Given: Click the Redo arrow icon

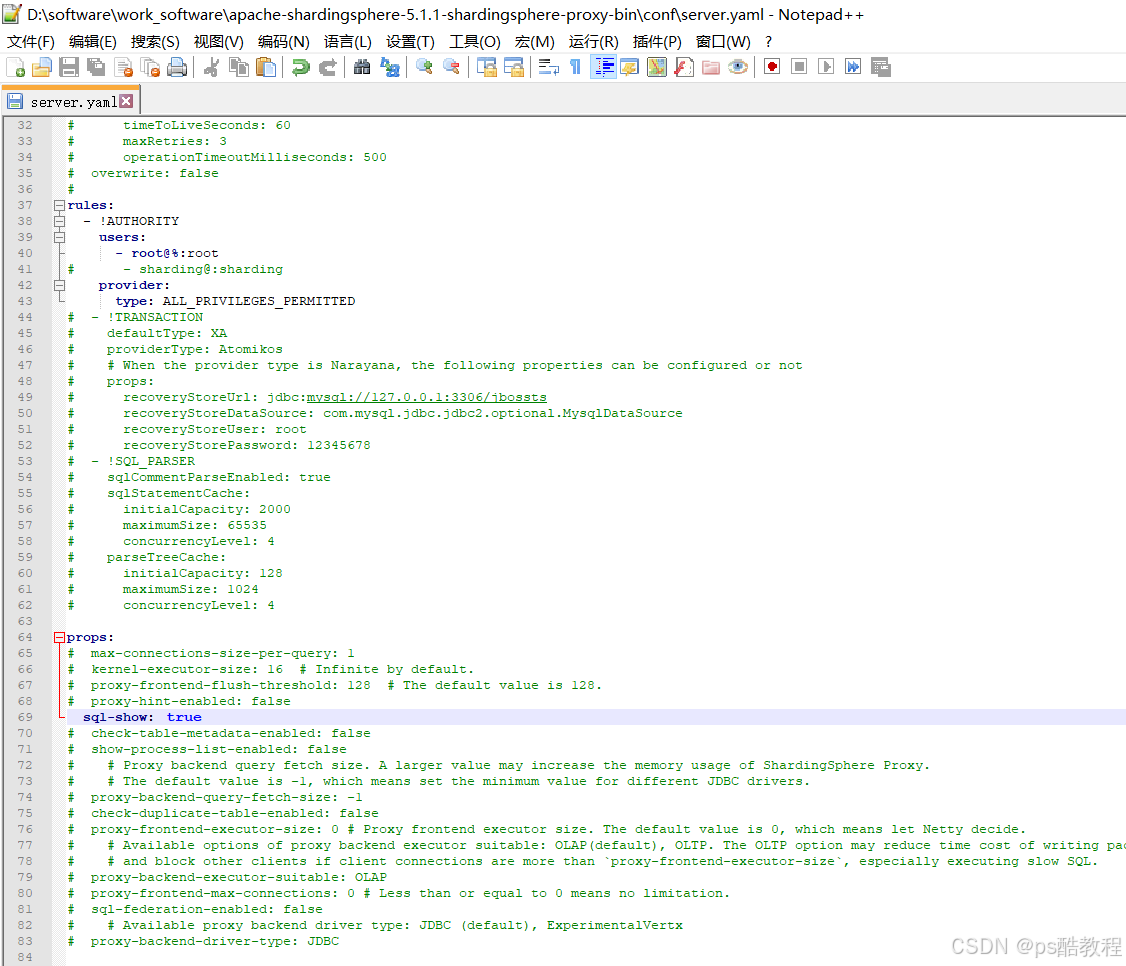Looking at the screenshot, I should point(327,68).
